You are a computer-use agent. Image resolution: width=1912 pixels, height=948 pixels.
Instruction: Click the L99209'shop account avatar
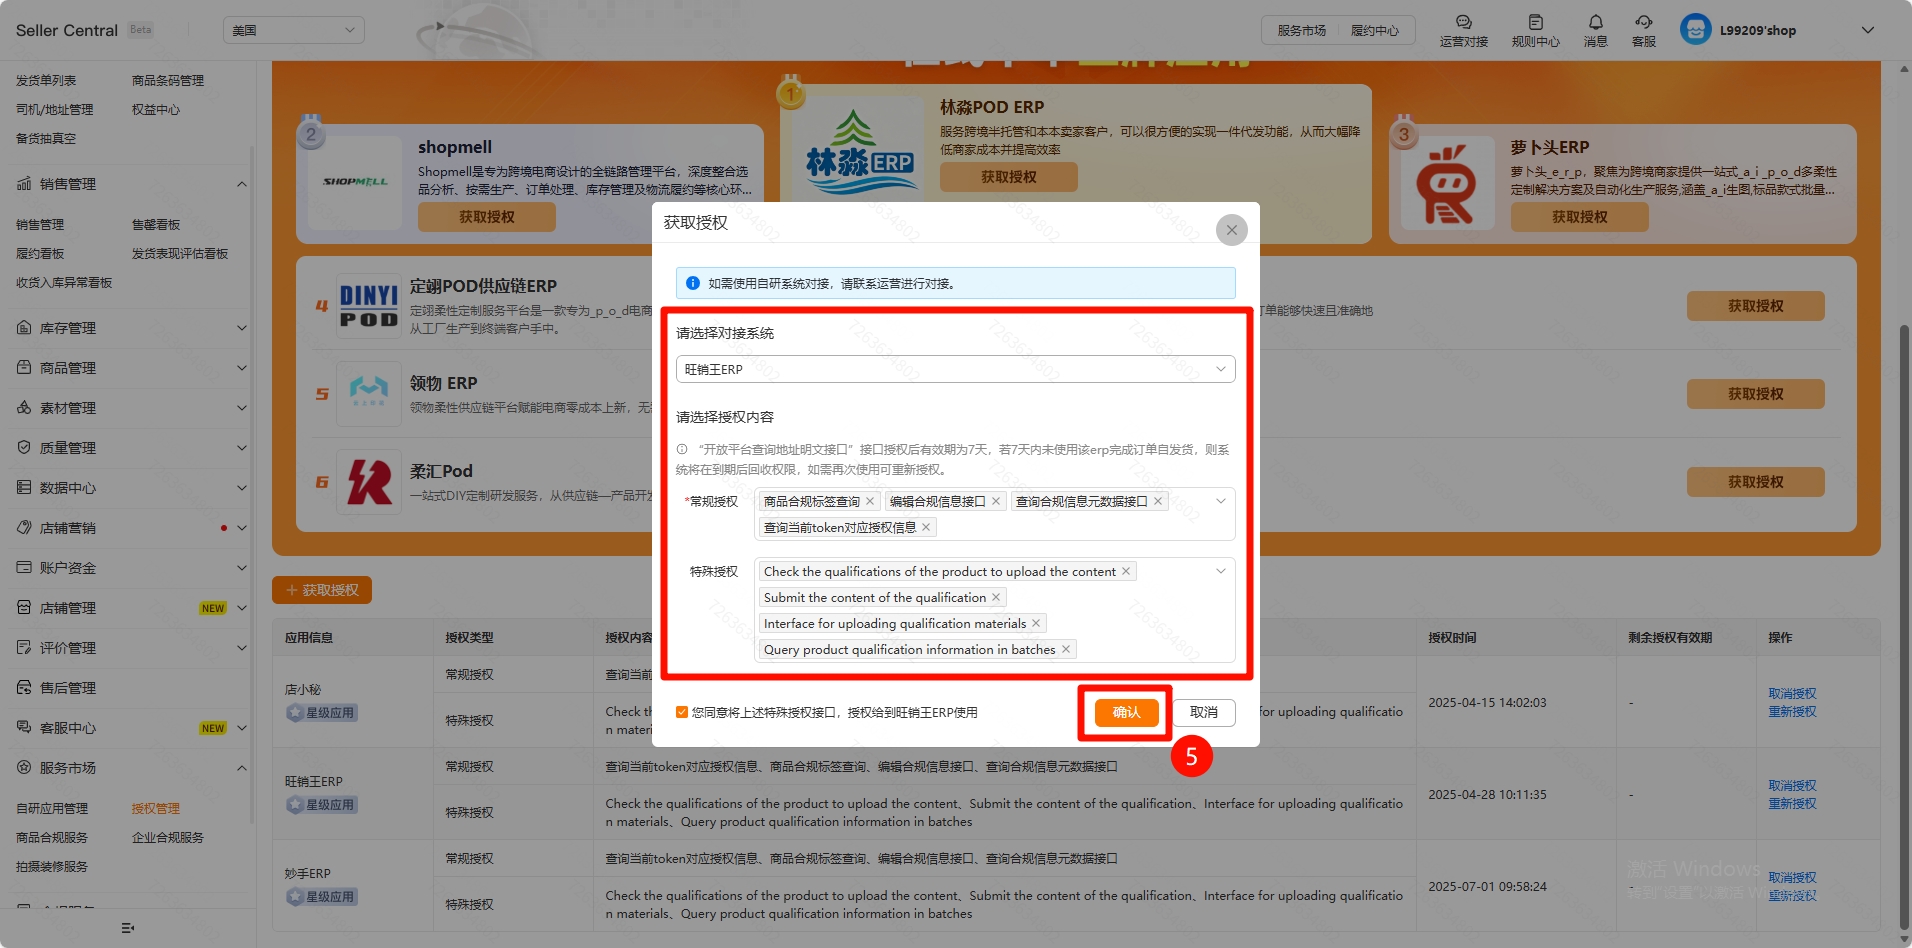(x=1695, y=30)
